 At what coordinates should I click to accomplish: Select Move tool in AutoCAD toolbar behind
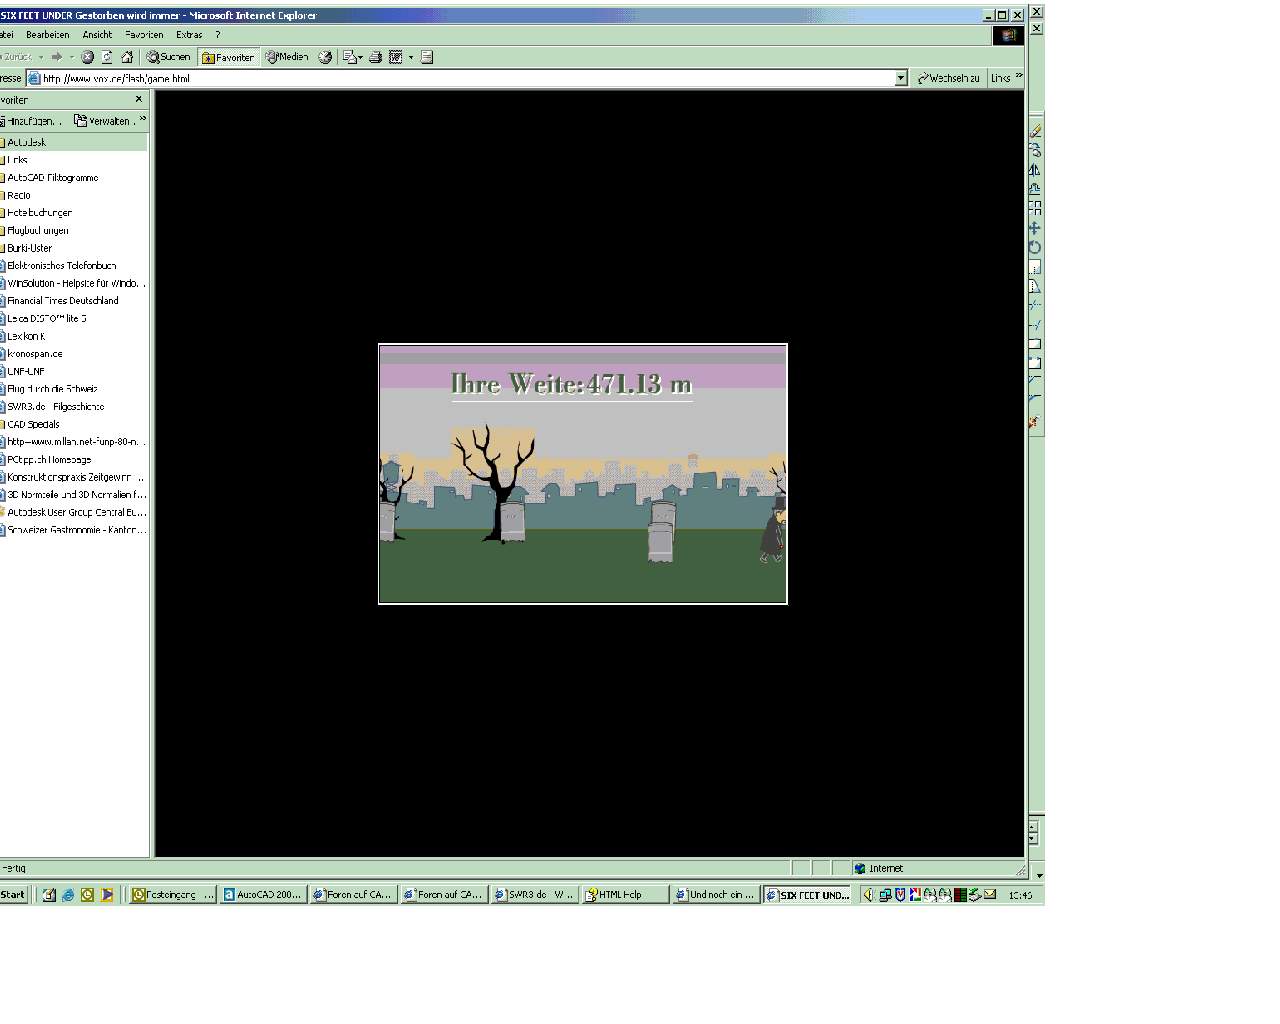(1034, 228)
